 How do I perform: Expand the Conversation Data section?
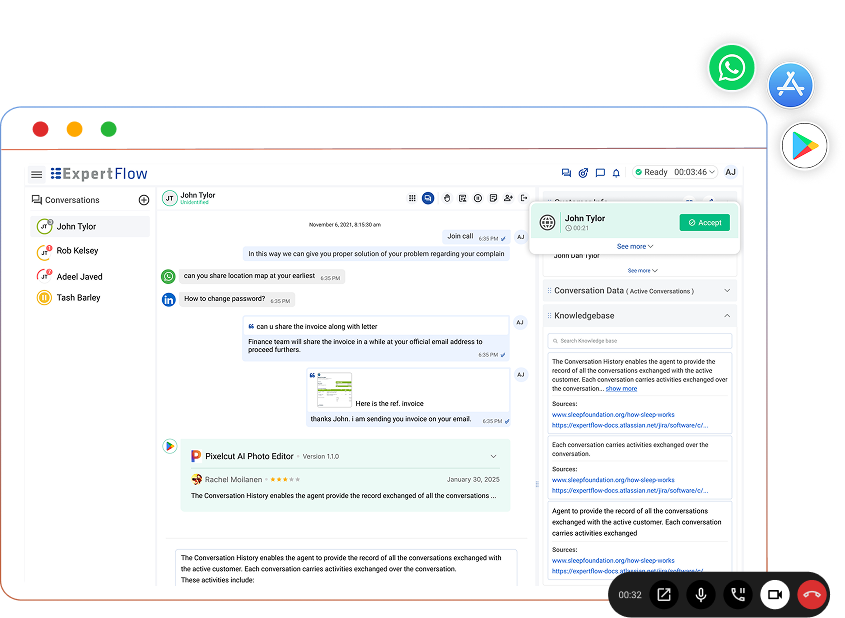727,291
